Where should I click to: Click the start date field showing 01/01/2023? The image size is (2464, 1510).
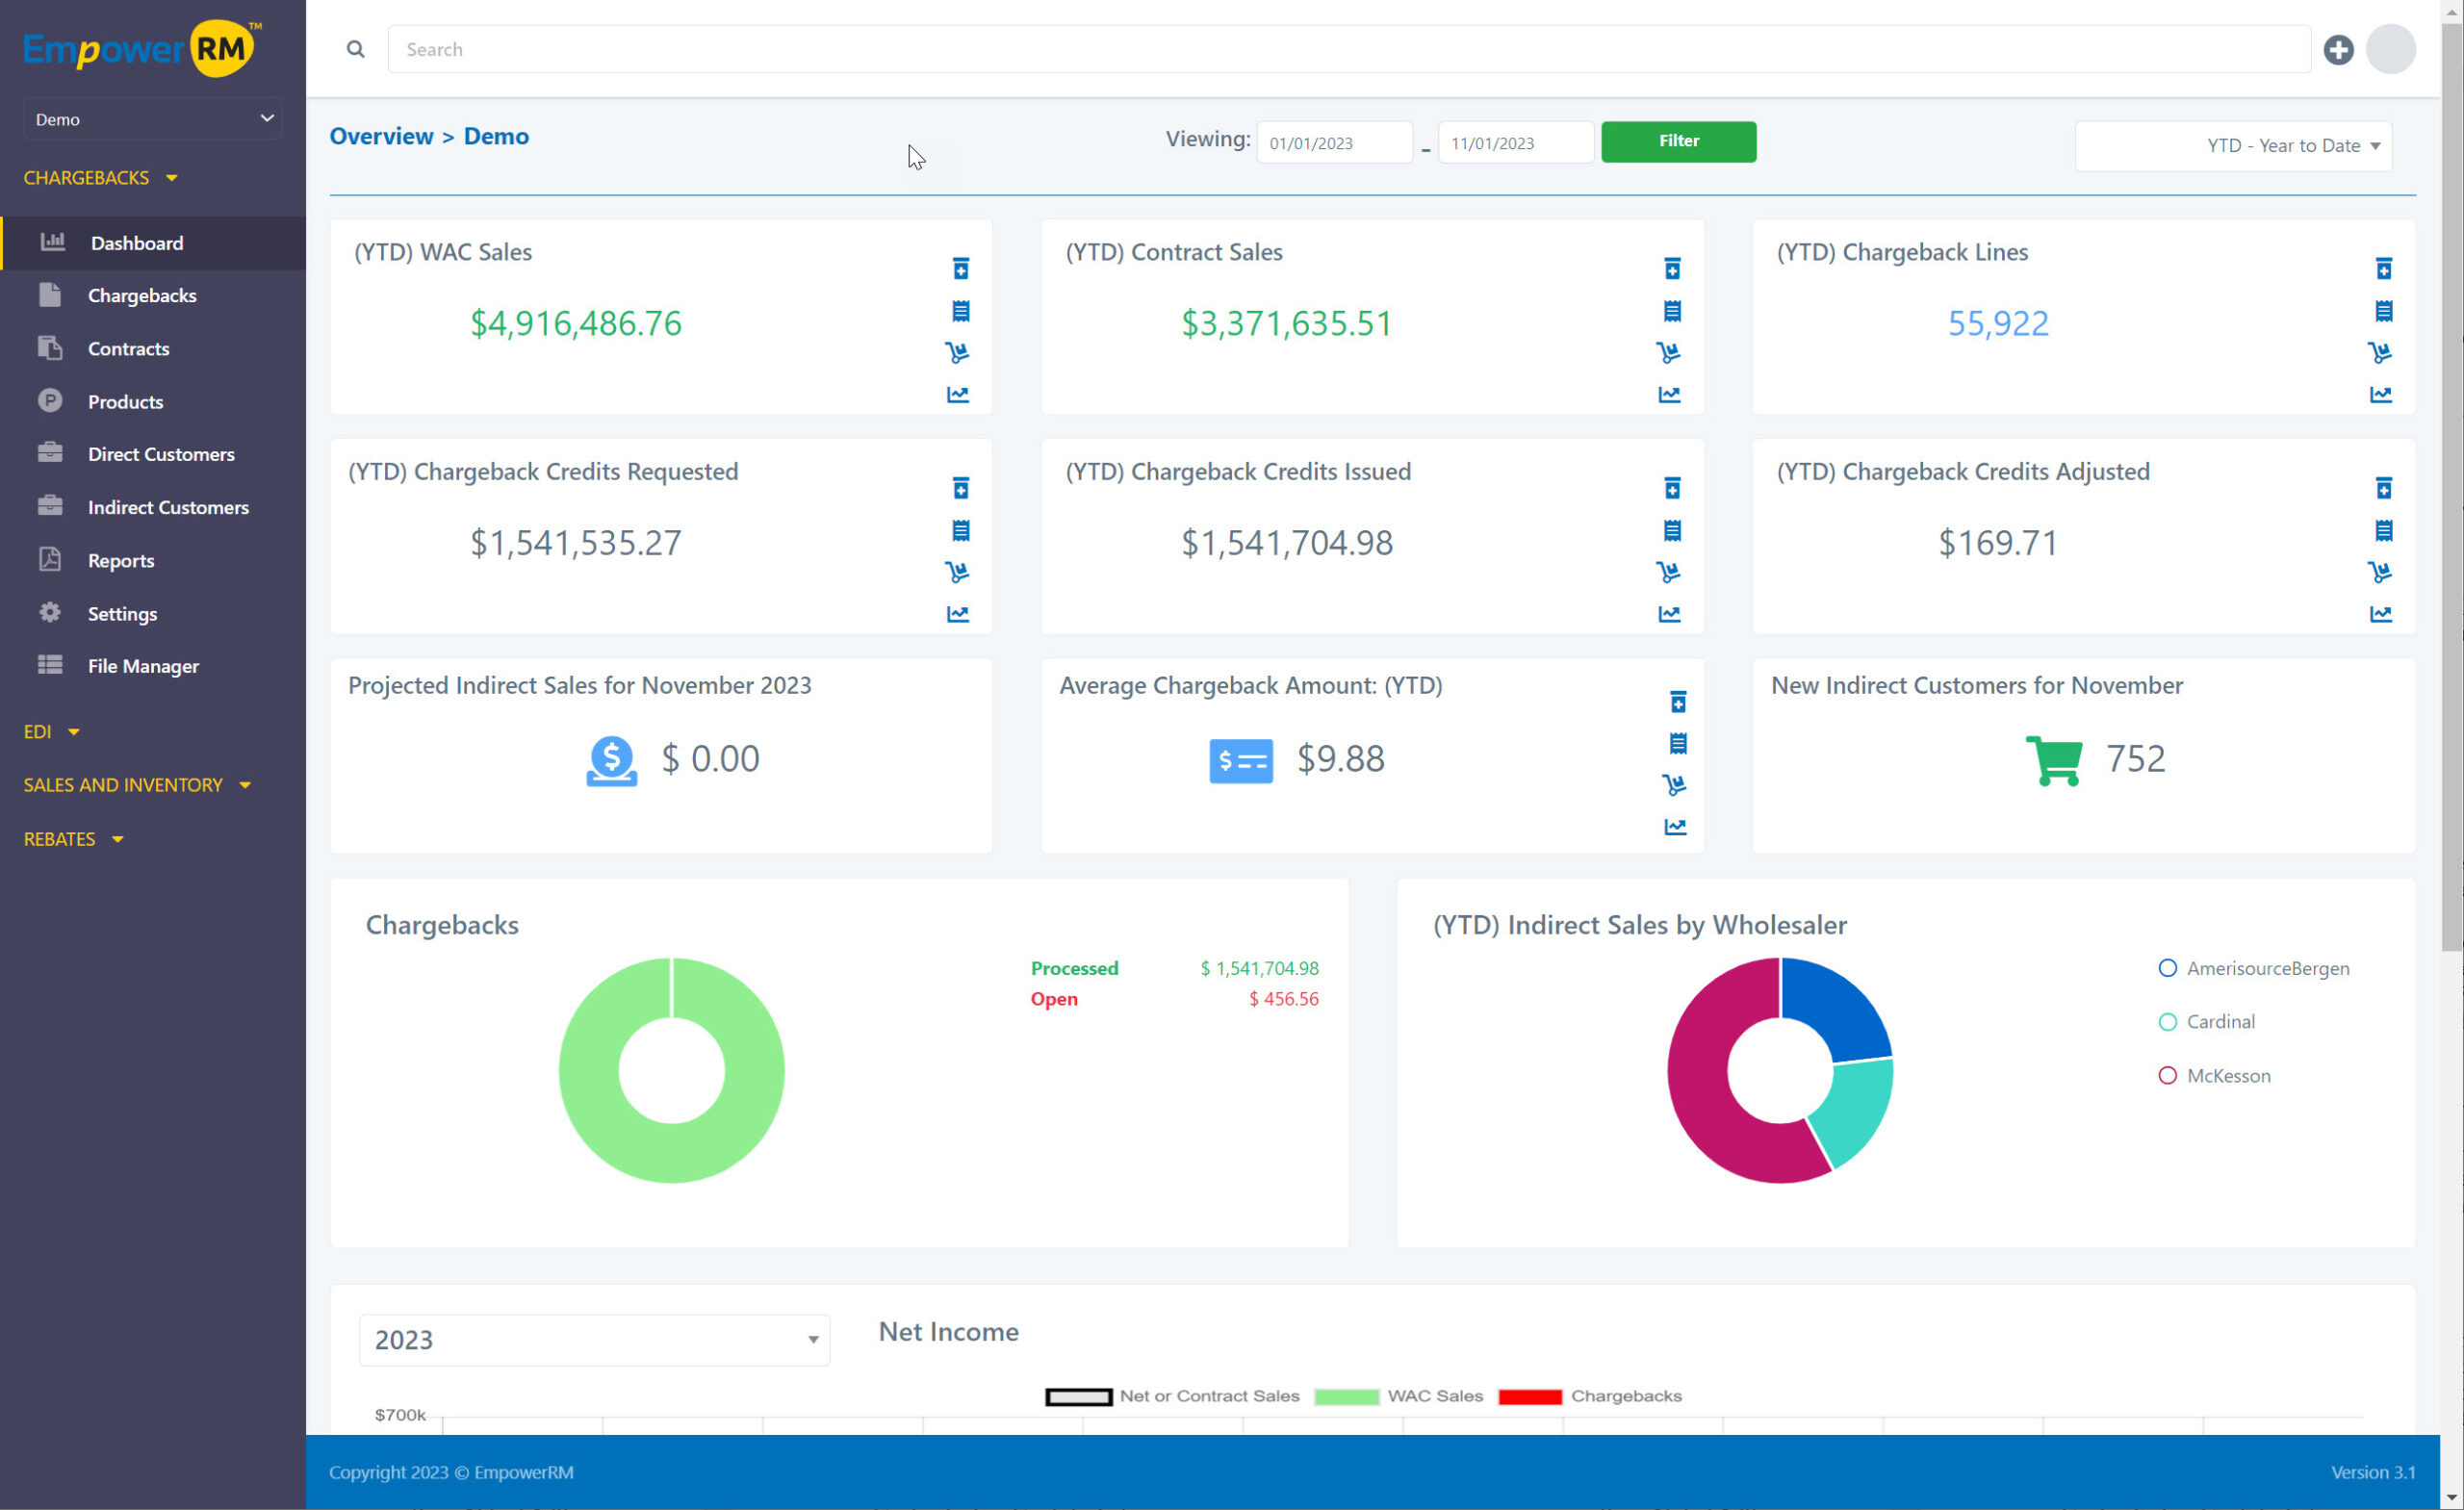point(1334,142)
